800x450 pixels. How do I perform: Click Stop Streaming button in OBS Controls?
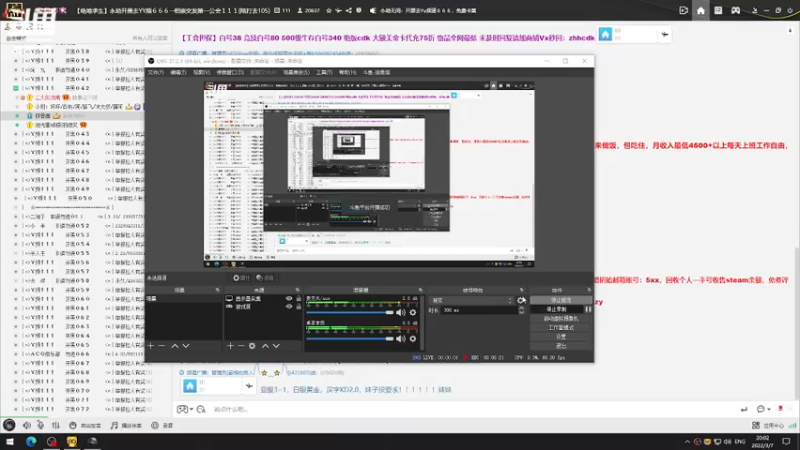point(561,300)
